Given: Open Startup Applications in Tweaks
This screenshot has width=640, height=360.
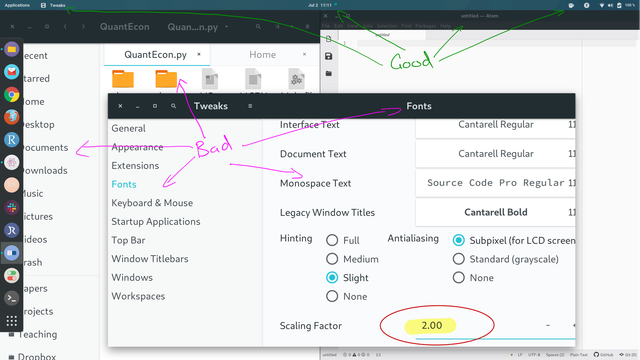Looking at the screenshot, I should click(x=156, y=222).
